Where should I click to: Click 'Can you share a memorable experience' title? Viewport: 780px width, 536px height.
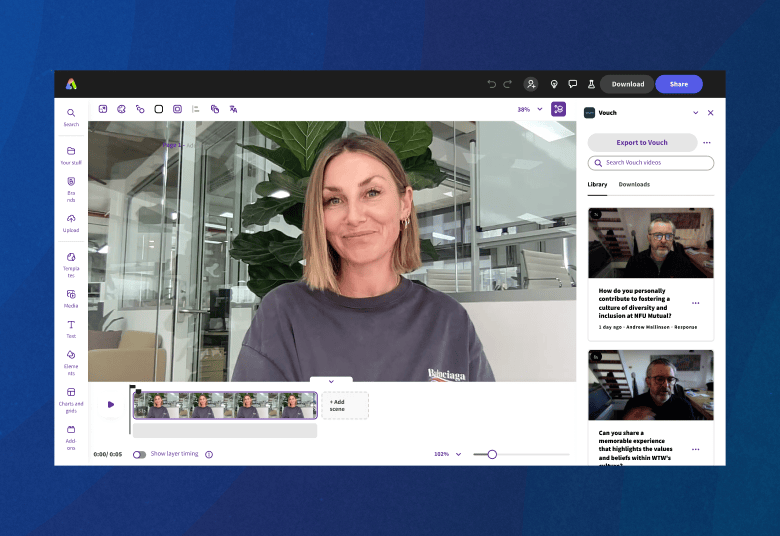pyautogui.click(x=635, y=447)
